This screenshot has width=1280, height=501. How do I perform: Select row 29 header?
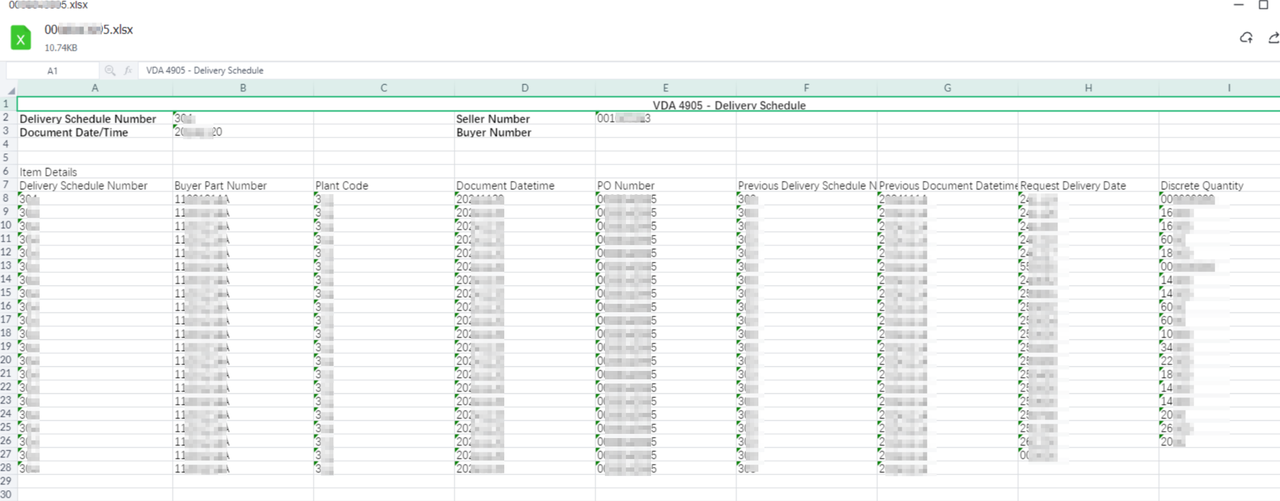coord(8,481)
